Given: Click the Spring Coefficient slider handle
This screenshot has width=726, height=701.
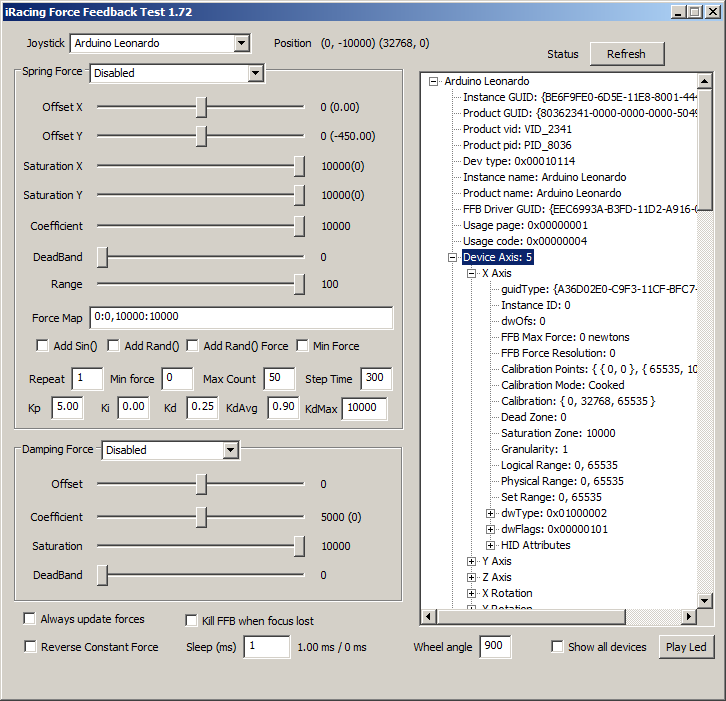Looking at the screenshot, I should [299, 226].
